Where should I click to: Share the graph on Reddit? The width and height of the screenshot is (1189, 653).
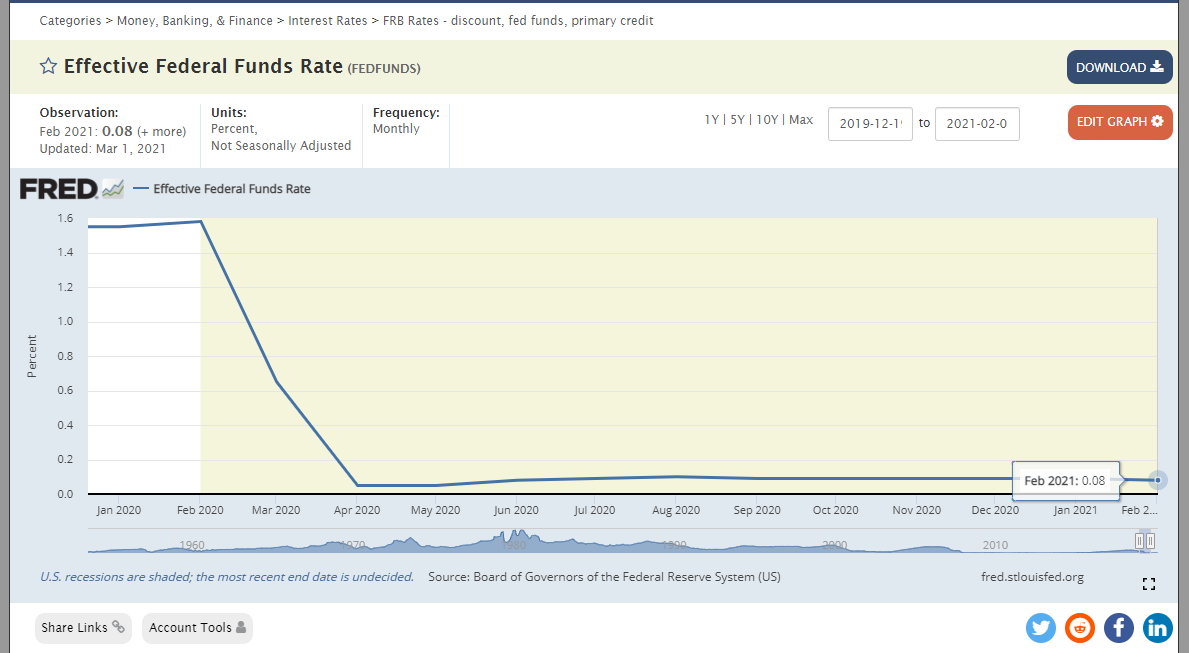(x=1080, y=628)
